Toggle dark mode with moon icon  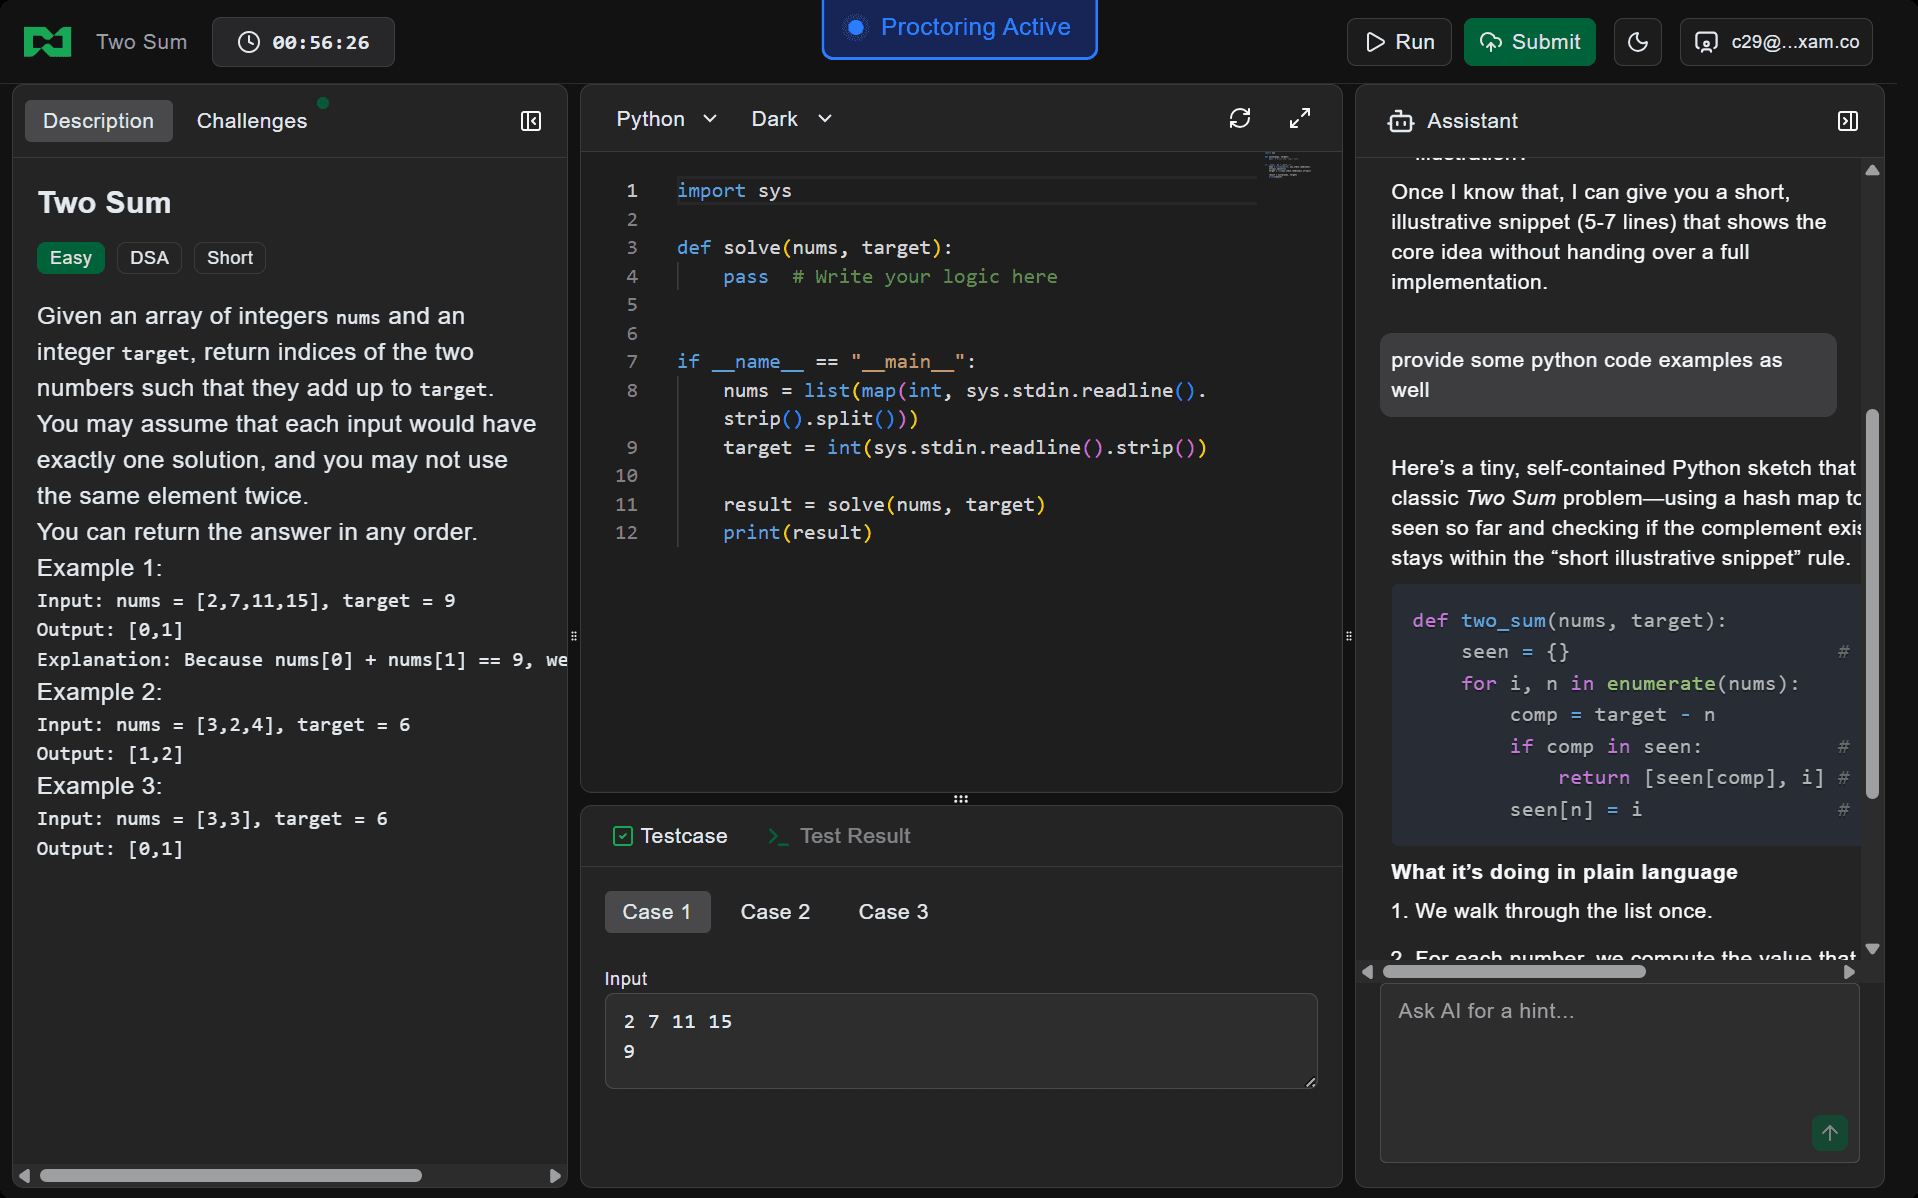[1637, 42]
